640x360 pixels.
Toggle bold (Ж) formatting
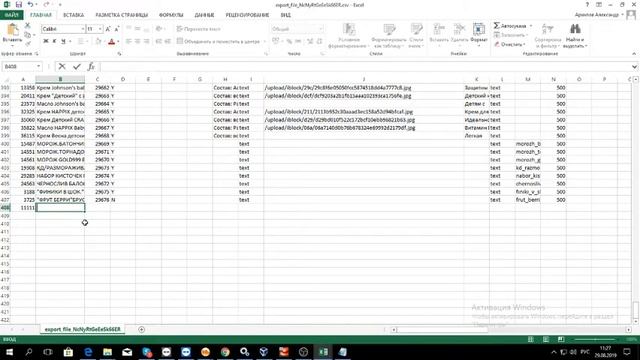46,41
